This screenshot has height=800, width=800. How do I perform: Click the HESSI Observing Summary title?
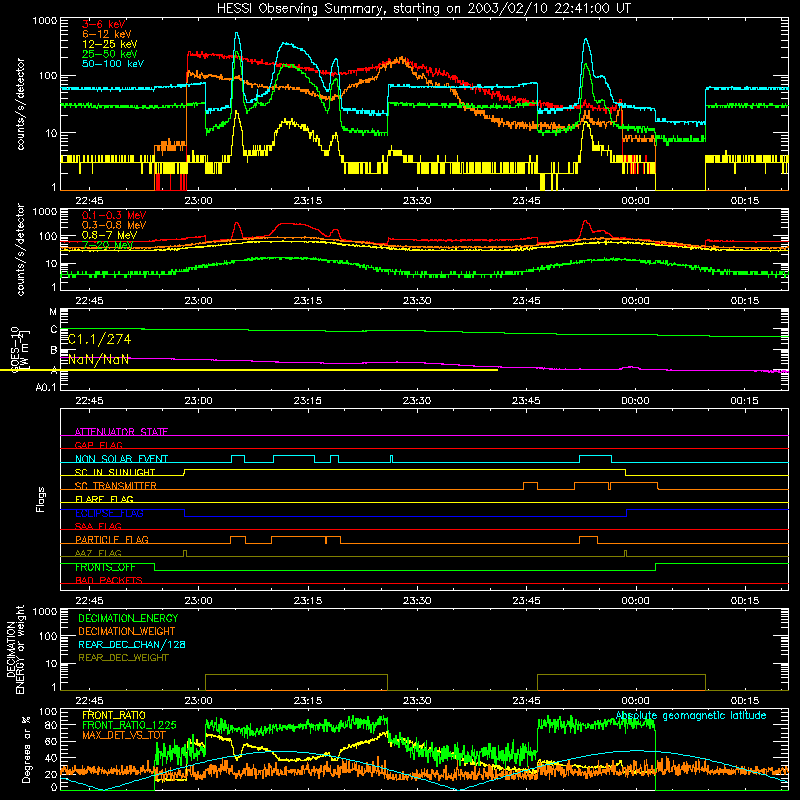[423, 8]
